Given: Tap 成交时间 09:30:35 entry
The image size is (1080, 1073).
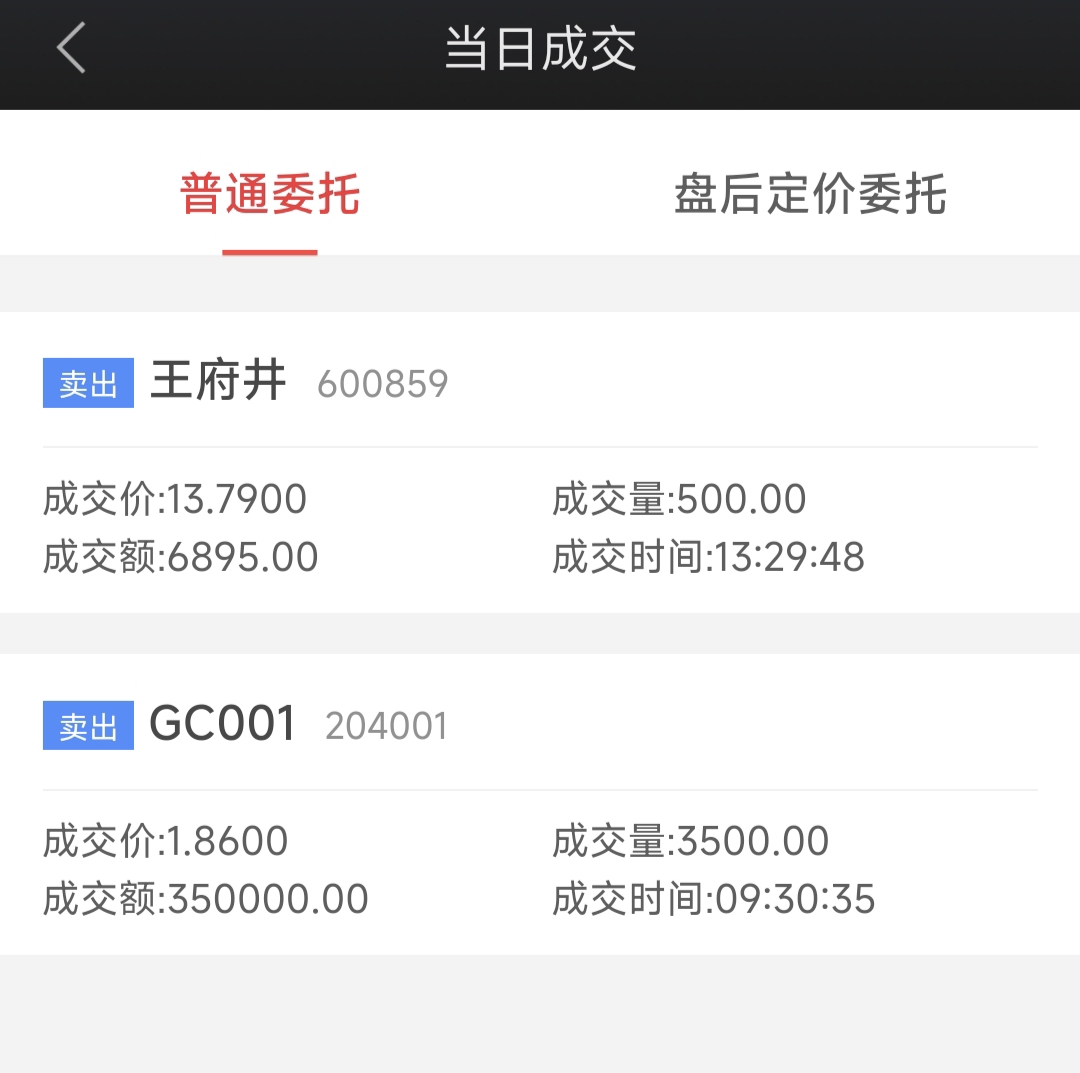Looking at the screenshot, I should click(x=714, y=899).
